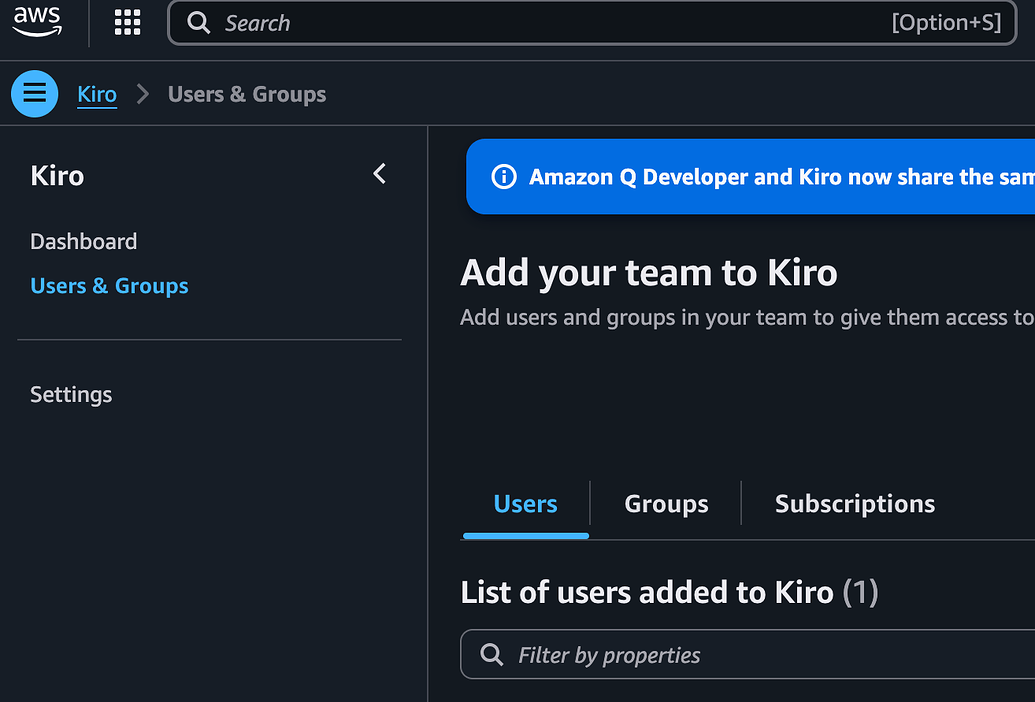Open the Kiro breadcrumb link

click(x=97, y=94)
